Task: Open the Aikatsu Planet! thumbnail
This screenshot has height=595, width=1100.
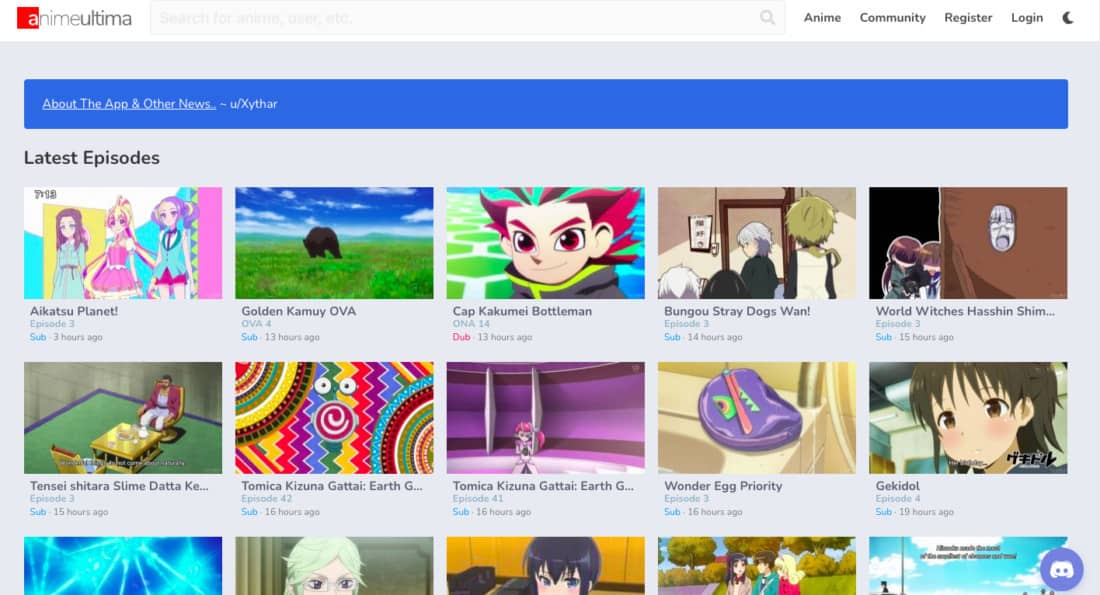Action: pyautogui.click(x=123, y=243)
